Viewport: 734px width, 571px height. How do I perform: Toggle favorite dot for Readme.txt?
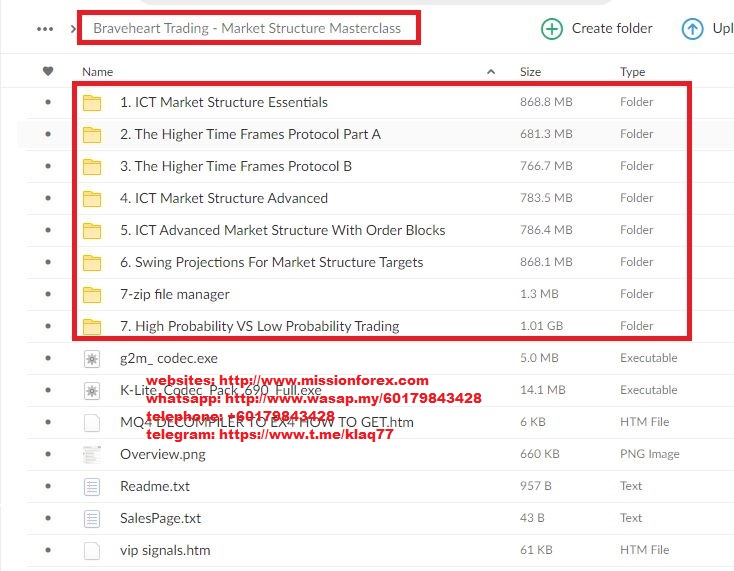click(x=48, y=486)
